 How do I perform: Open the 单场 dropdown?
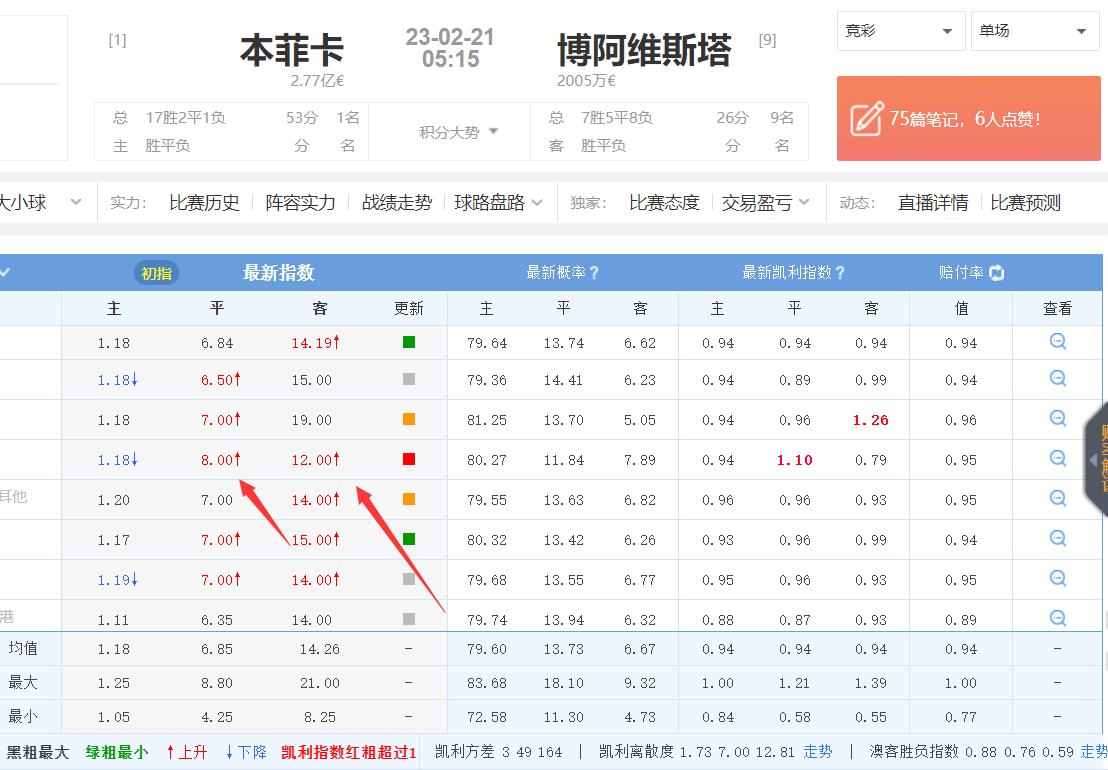pos(1034,31)
